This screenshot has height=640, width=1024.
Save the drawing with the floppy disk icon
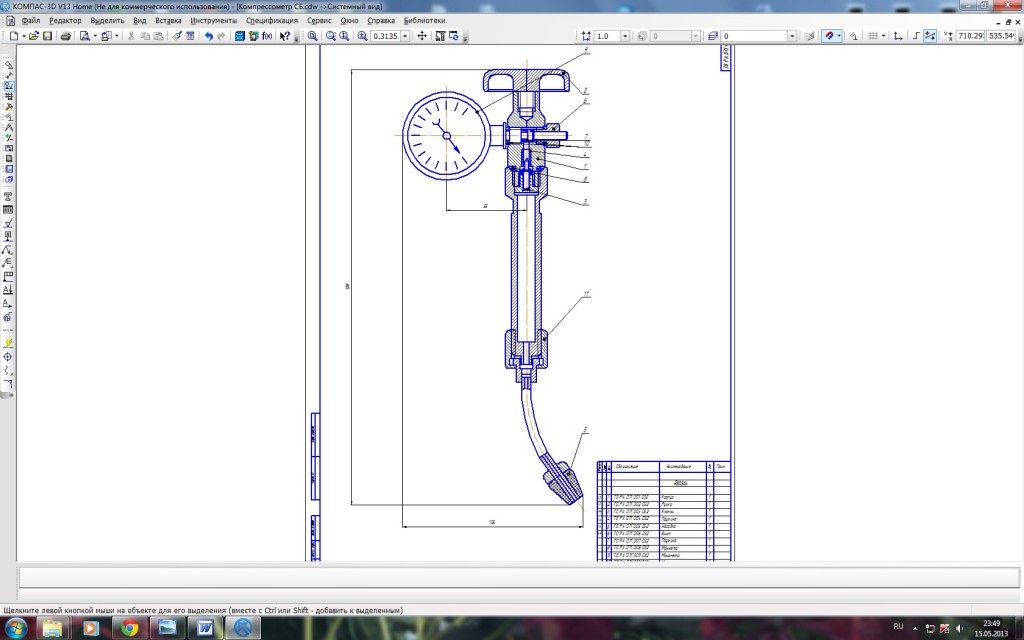[x=48, y=36]
